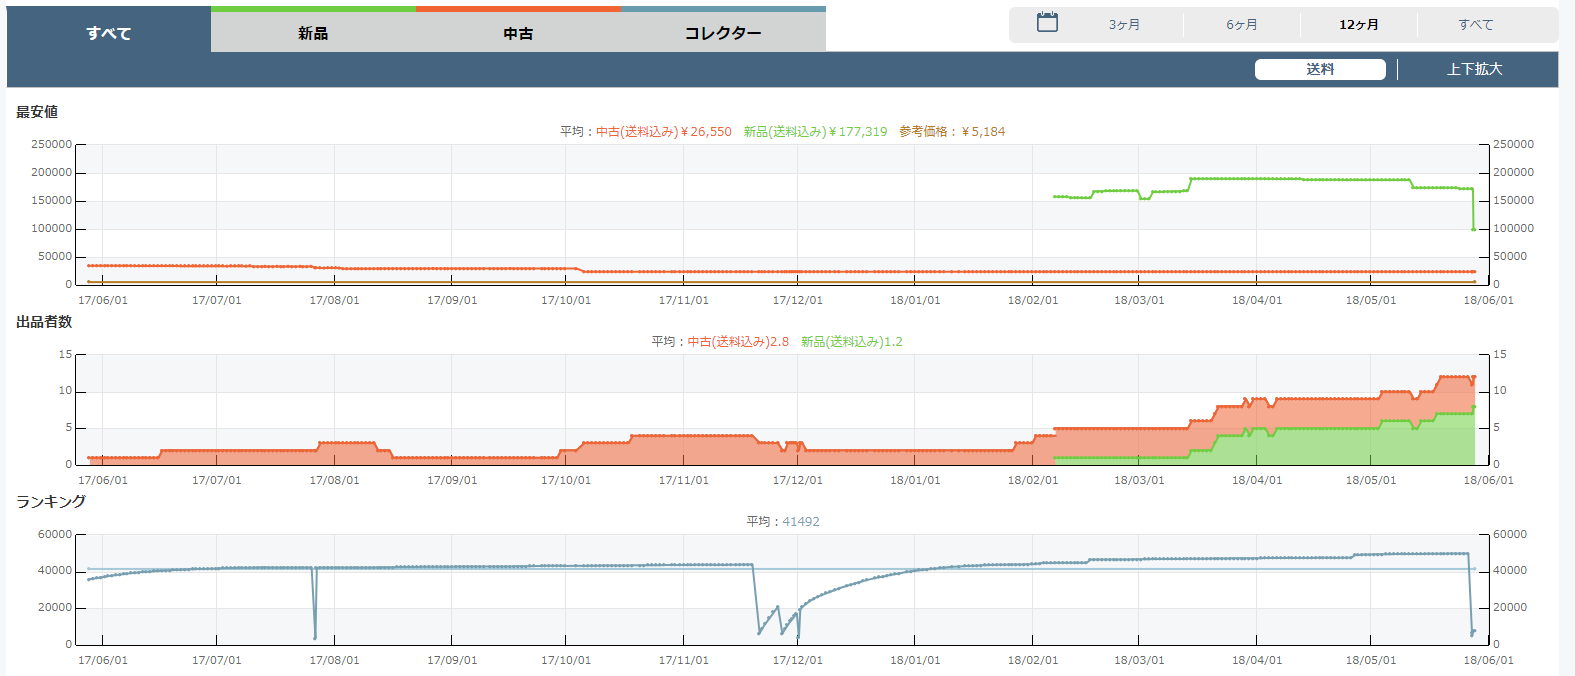Set period to 6ヶ月
The height and width of the screenshot is (676, 1575).
(1242, 25)
